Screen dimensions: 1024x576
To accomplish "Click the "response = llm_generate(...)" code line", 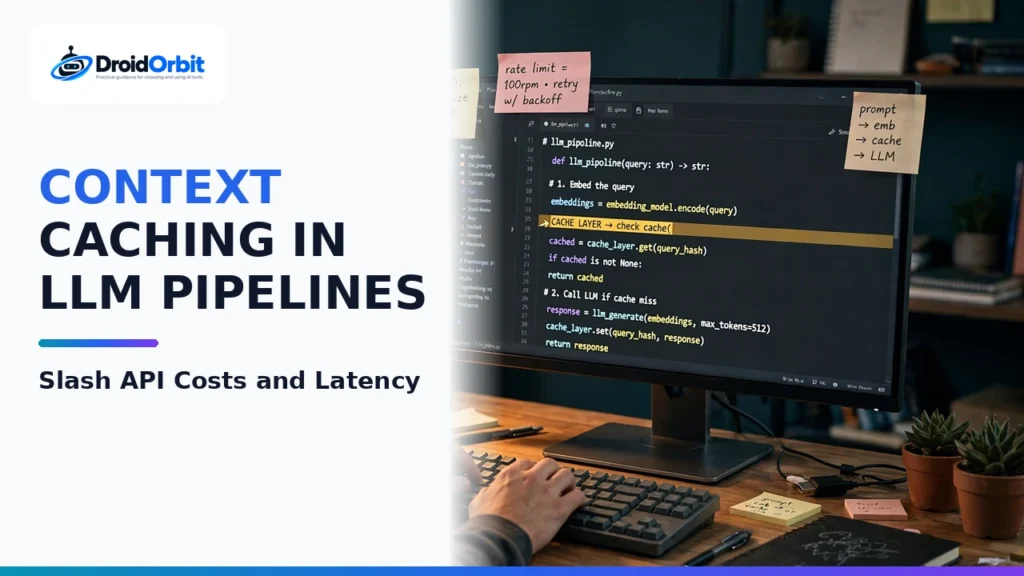I will coord(658,319).
